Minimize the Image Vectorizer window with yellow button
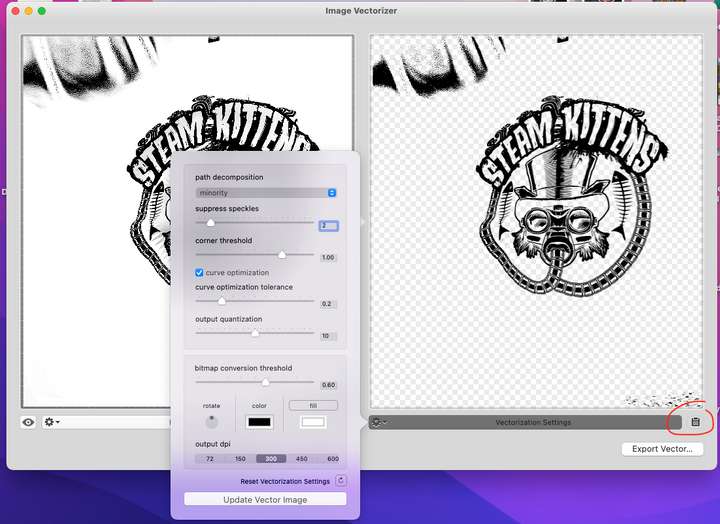720x524 pixels. [x=28, y=11]
